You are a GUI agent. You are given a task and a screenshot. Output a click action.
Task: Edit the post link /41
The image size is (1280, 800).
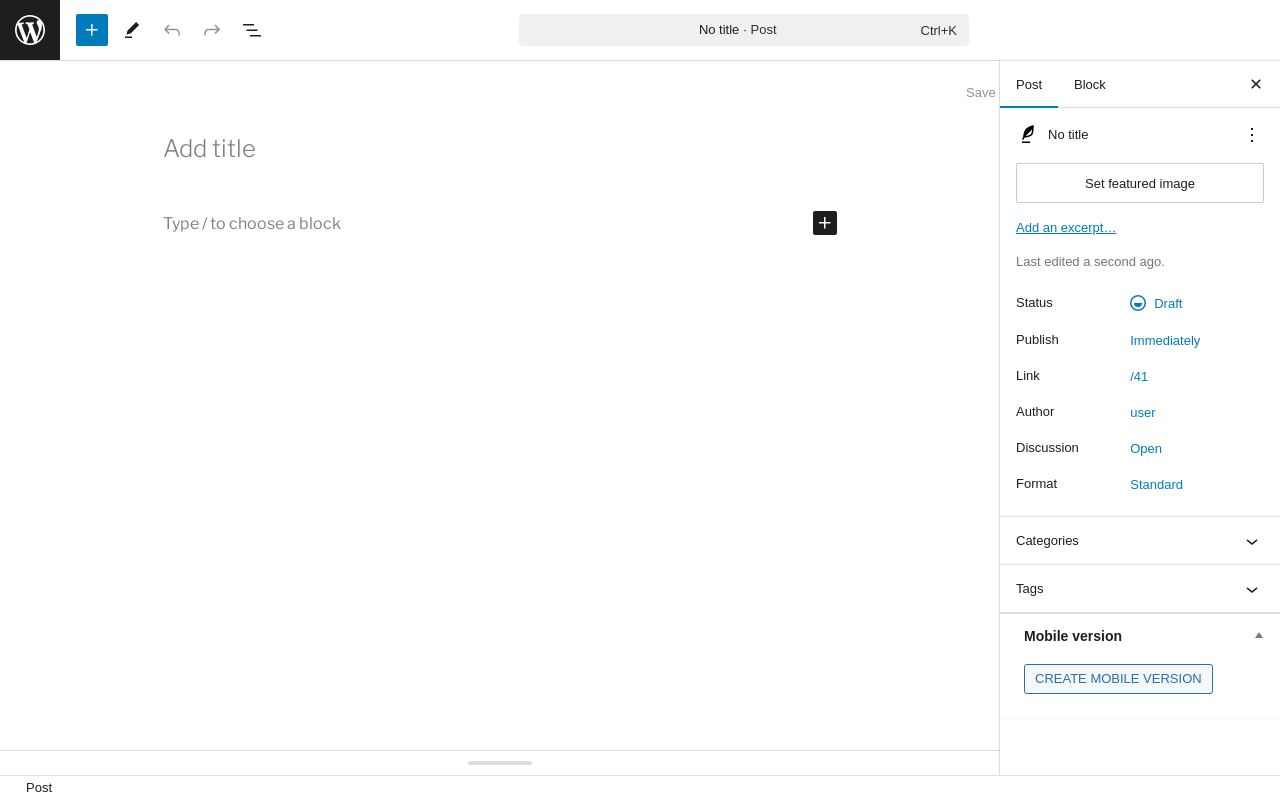click(x=1139, y=376)
